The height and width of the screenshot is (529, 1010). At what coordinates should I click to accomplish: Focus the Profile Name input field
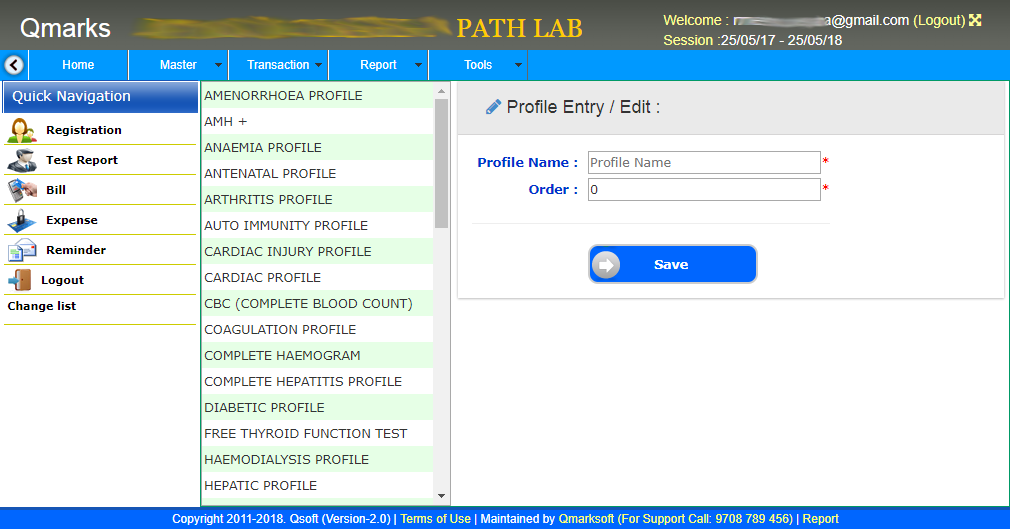tap(704, 162)
